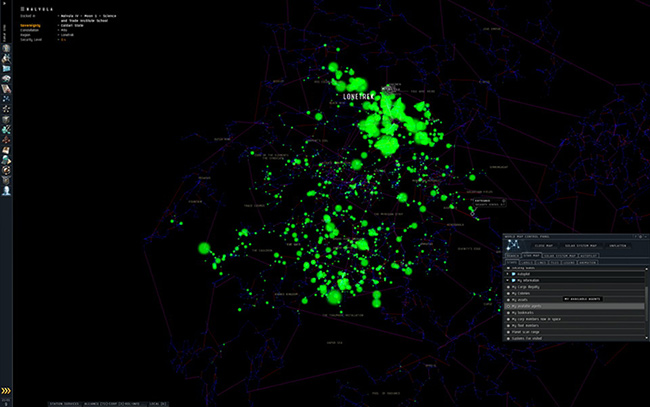Click the large green star at map's far left

(x=204, y=248)
